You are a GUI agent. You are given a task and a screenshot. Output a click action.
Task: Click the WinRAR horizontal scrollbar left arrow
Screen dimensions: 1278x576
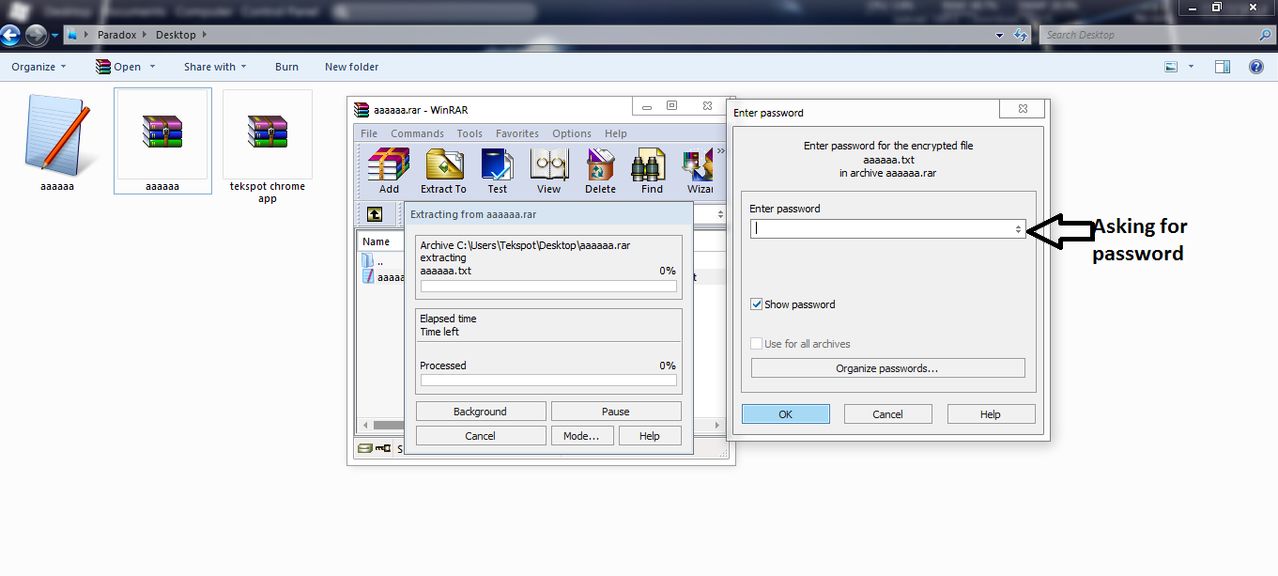(x=364, y=425)
